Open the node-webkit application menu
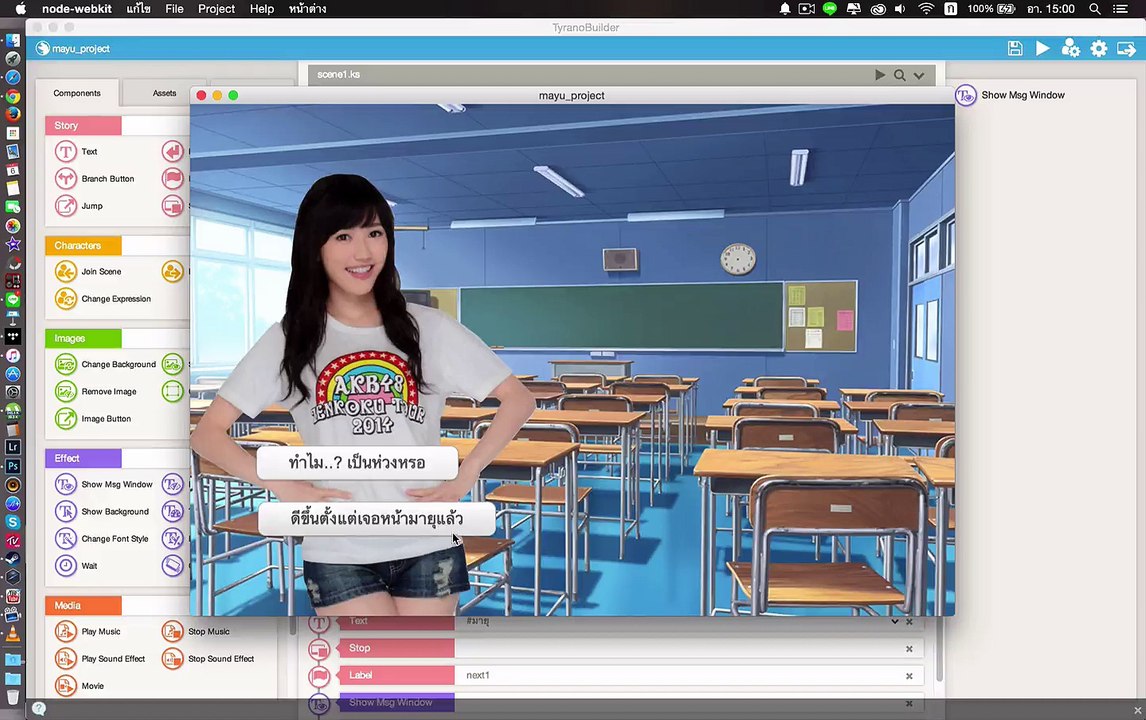Viewport: 1146px width, 720px height. [77, 9]
